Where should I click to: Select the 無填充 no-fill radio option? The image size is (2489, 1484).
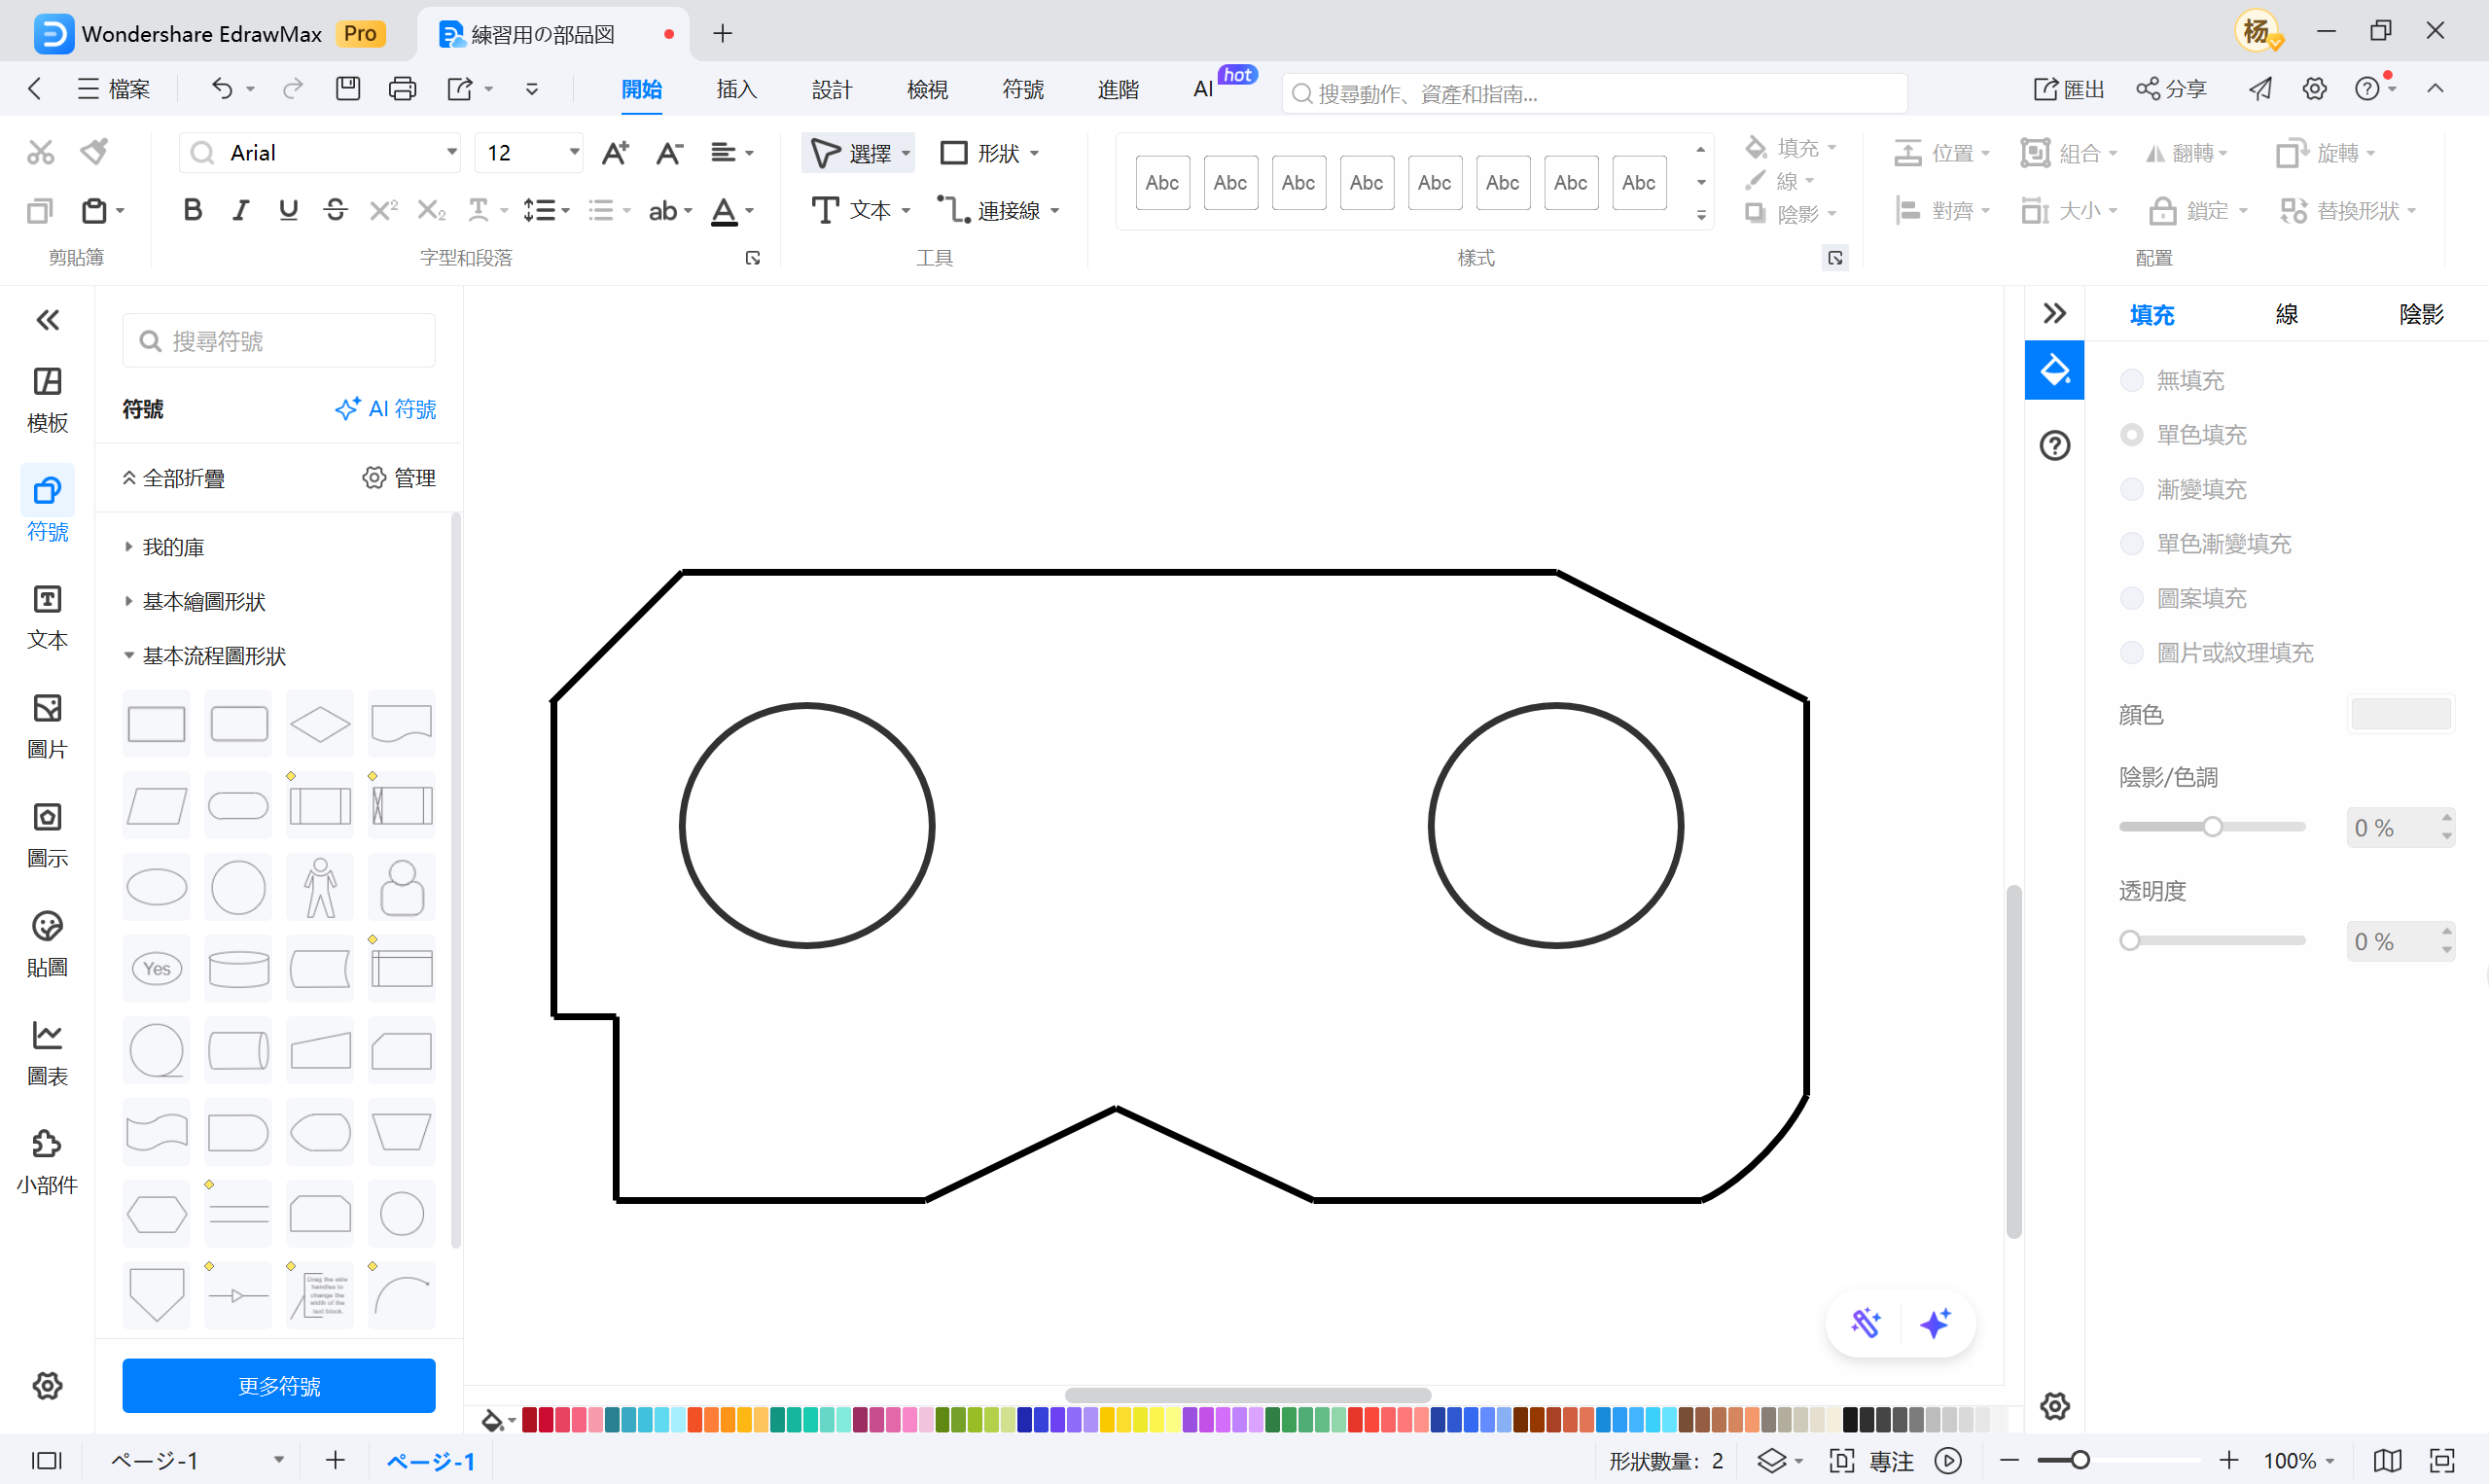pos(2132,380)
